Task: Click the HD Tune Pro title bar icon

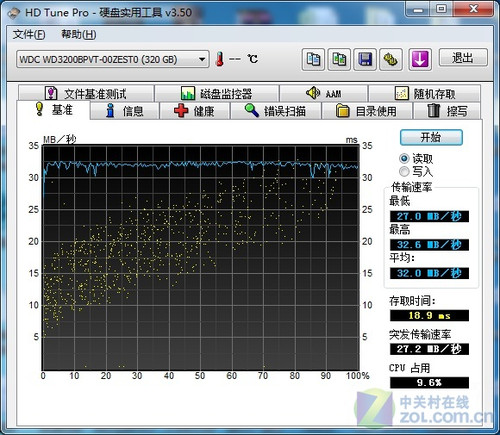Action: click(x=14, y=13)
